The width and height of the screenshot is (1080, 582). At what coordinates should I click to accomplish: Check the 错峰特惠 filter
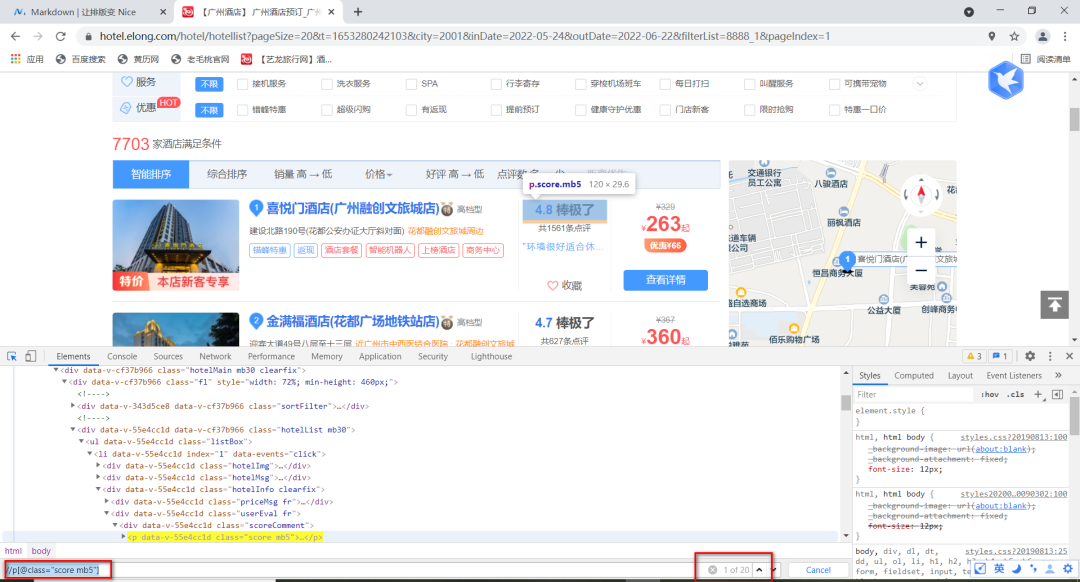click(x=242, y=110)
